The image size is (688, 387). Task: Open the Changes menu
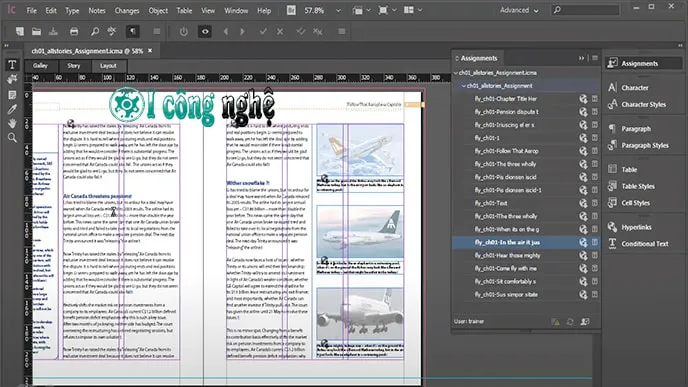(127, 11)
